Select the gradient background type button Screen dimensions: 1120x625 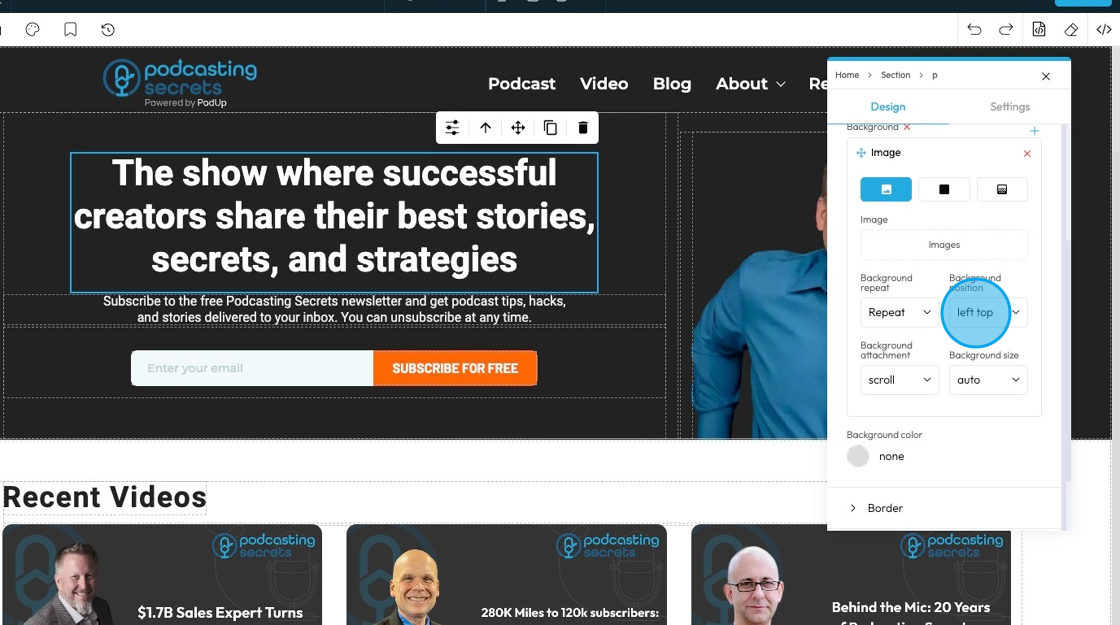1001,189
